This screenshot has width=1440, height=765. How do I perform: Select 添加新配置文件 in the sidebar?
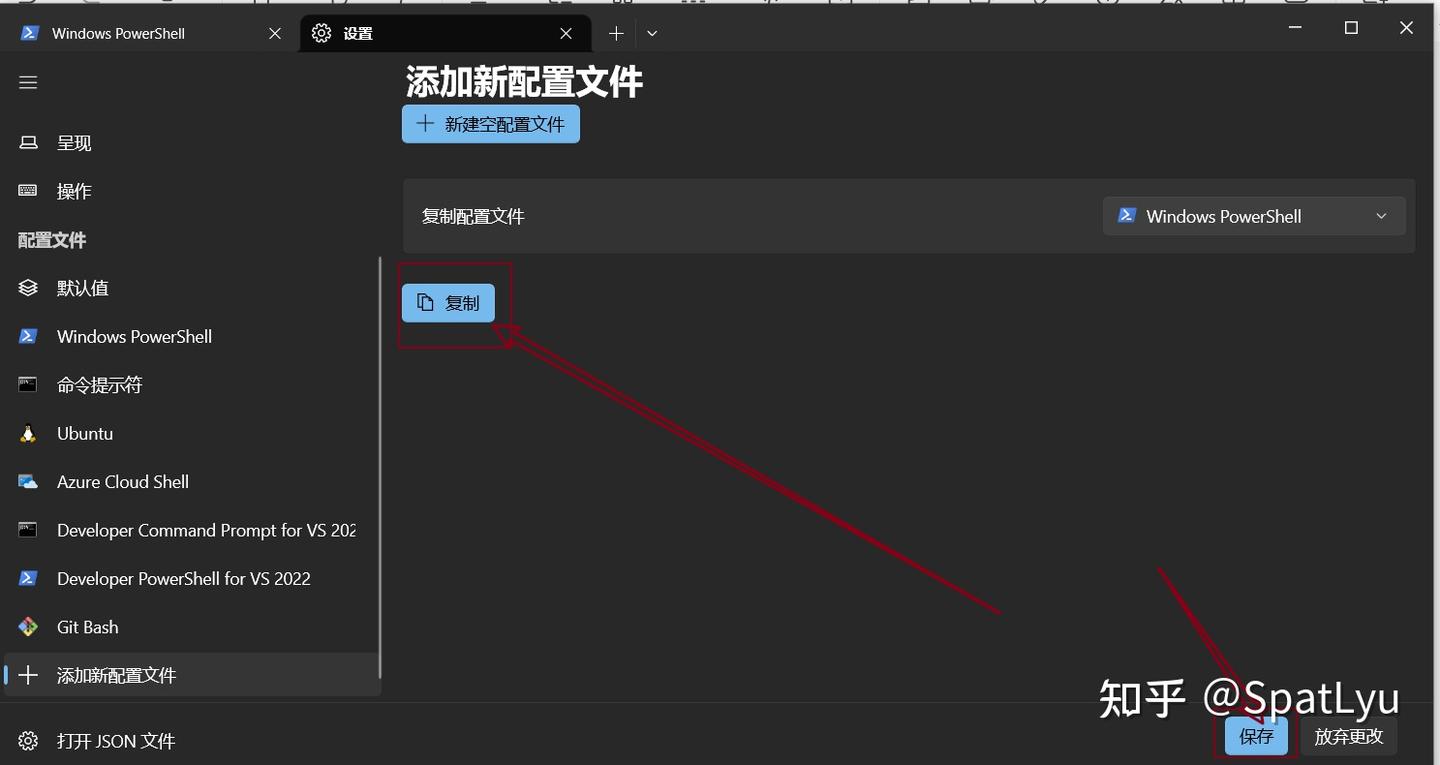point(116,675)
